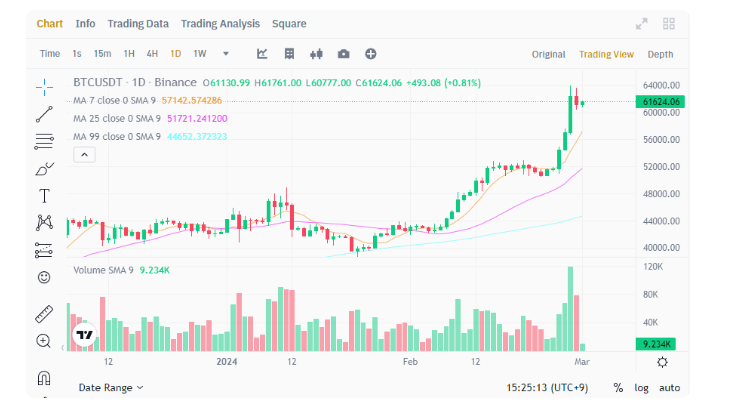This screenshot has height=416, width=729.
Task: Click the plus add icon
Action: [x=371, y=54]
